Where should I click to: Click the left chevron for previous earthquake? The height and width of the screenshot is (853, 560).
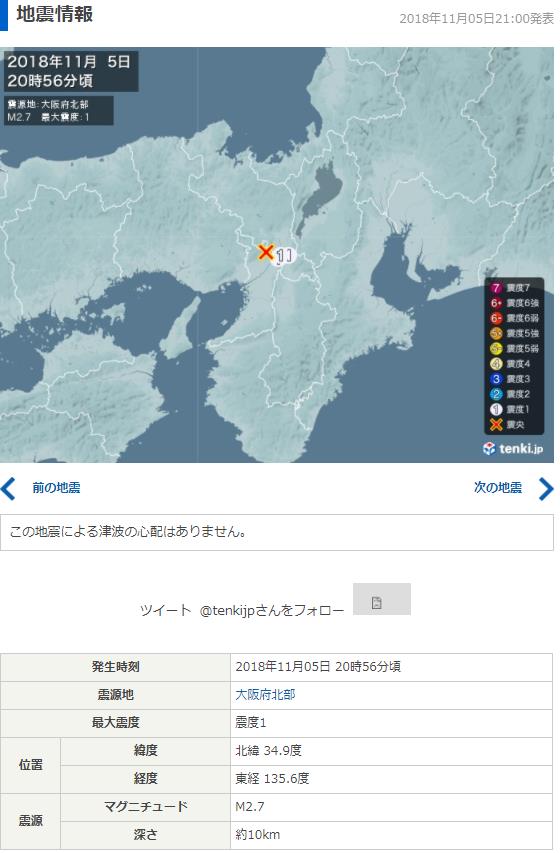click(8, 488)
